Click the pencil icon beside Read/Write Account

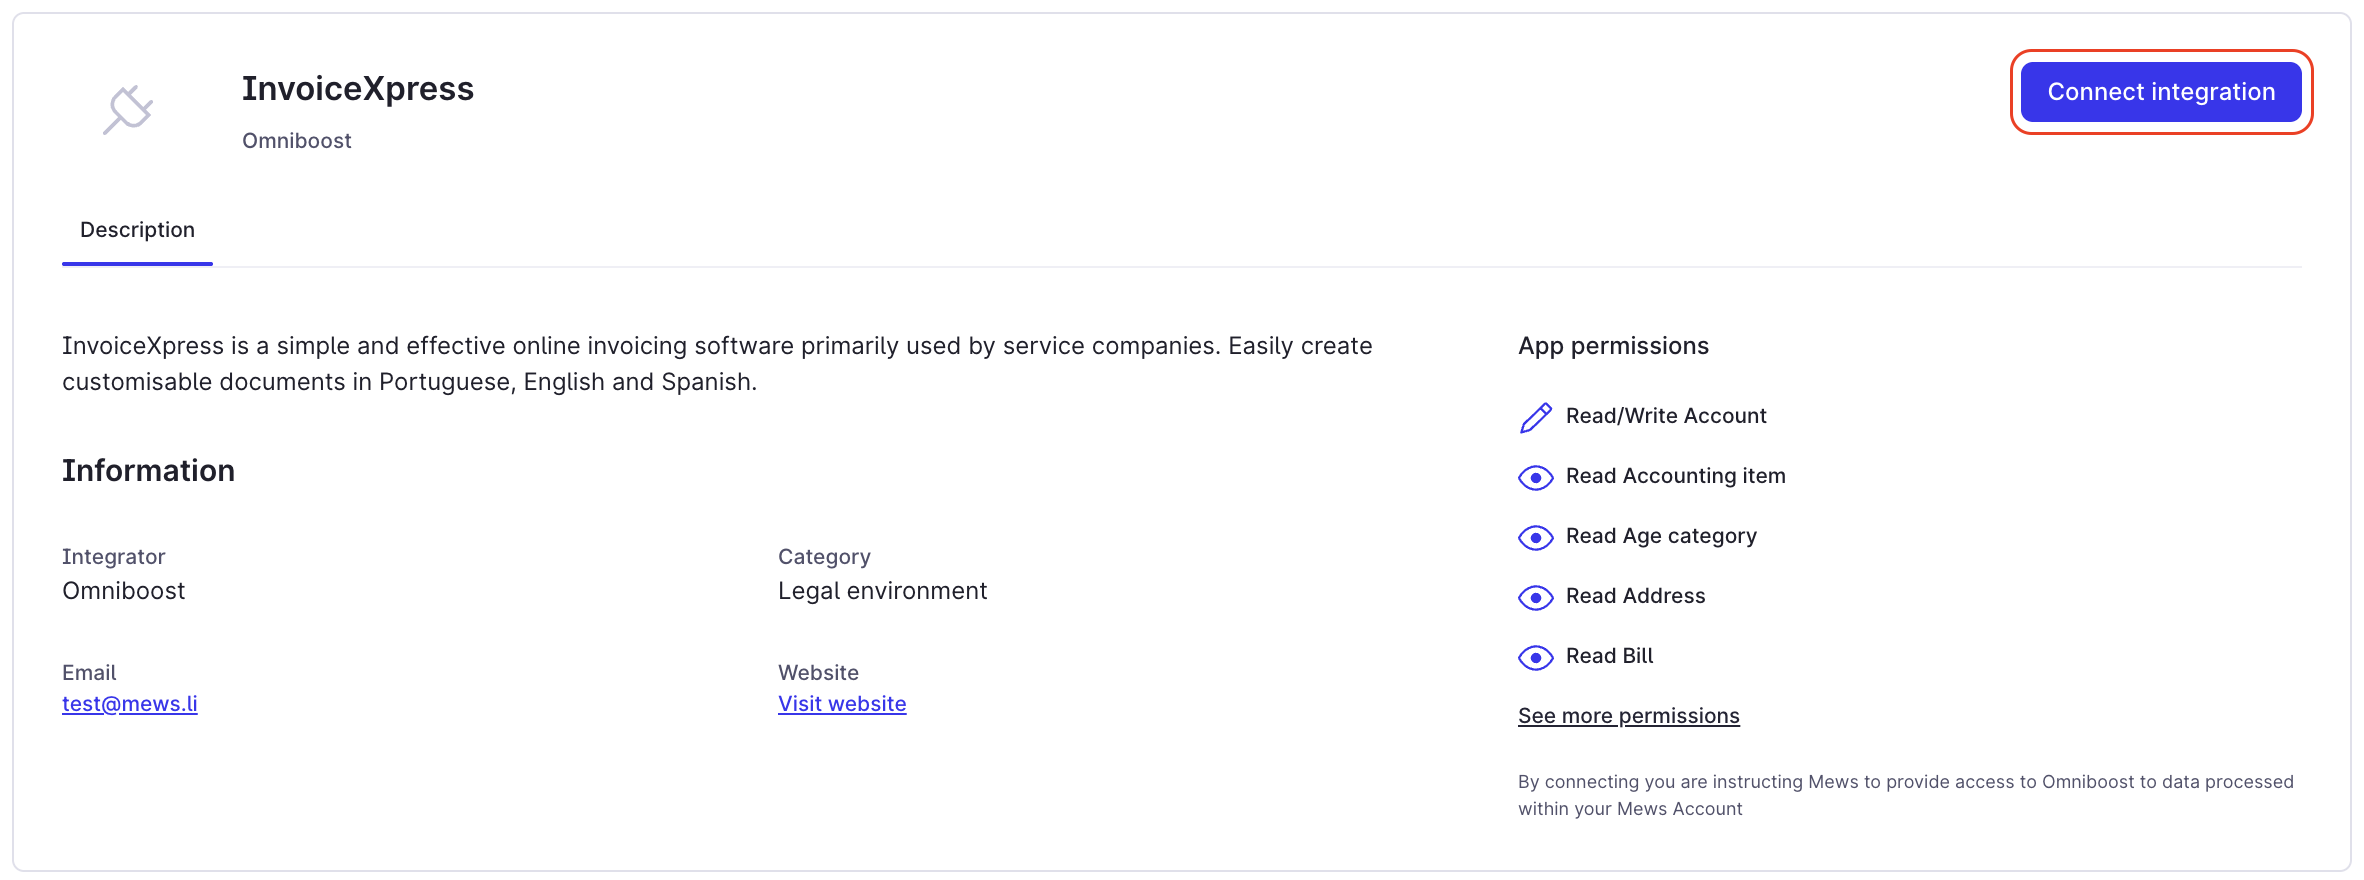tap(1535, 417)
